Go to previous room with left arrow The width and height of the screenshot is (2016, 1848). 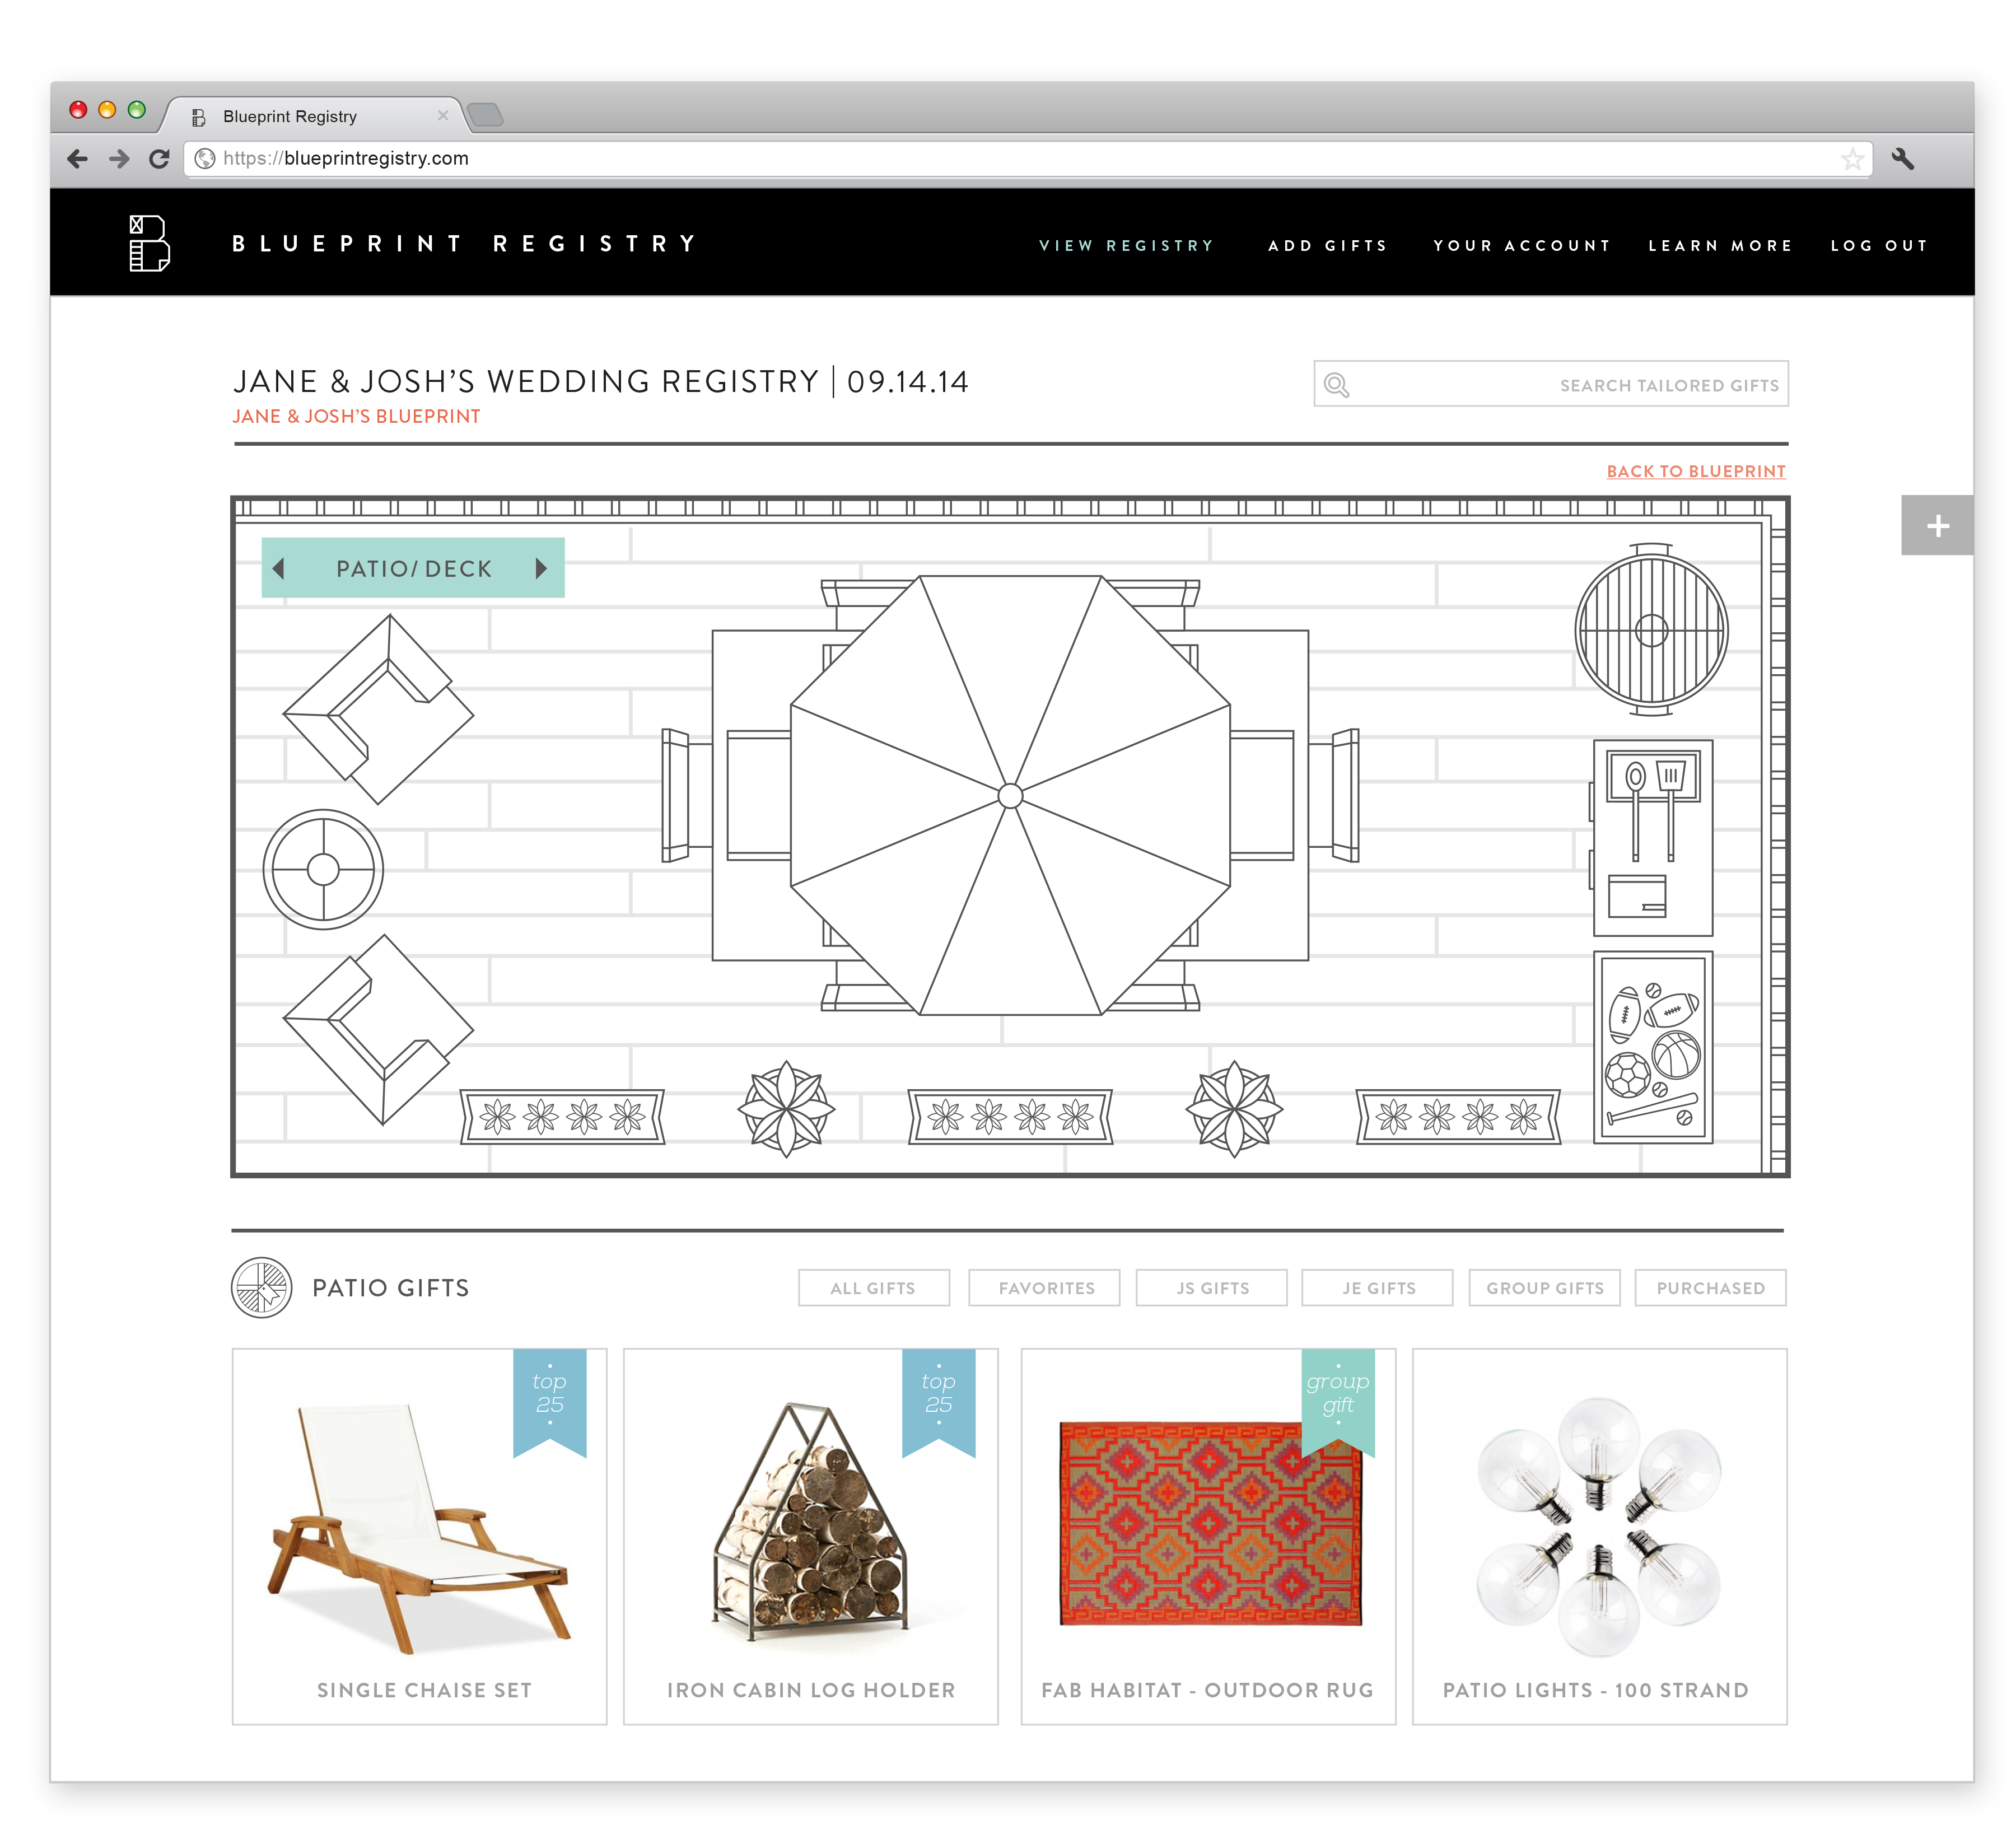279,569
